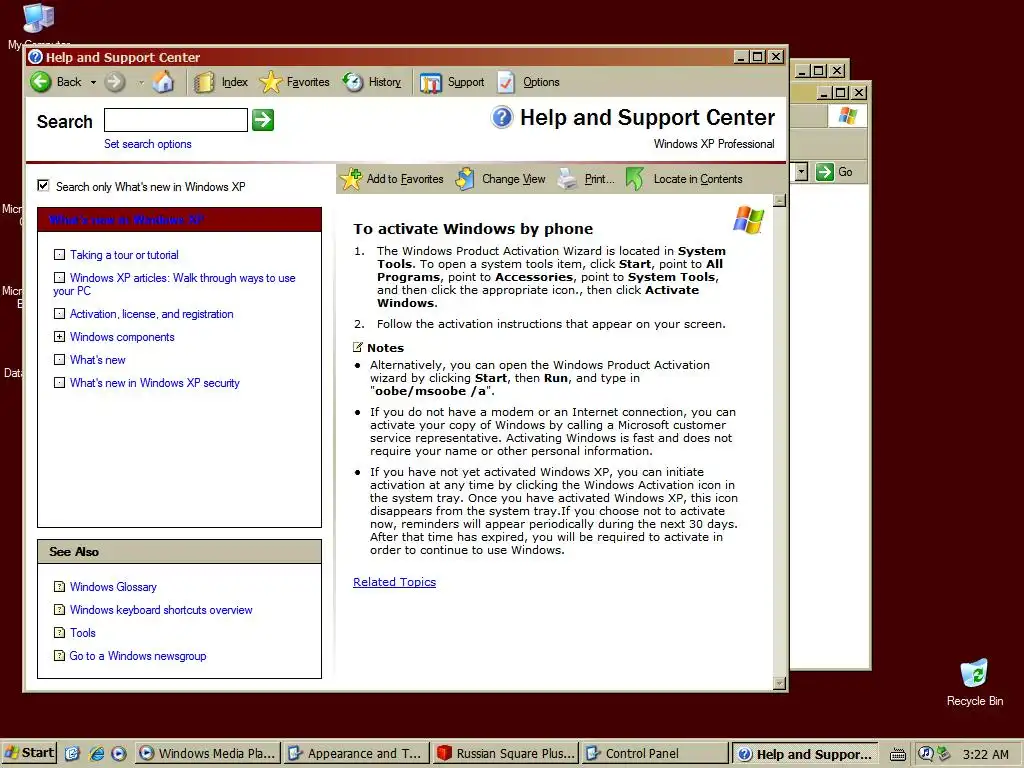1024x768 pixels.
Task: Click the Back toolbar label
Action: (69, 82)
